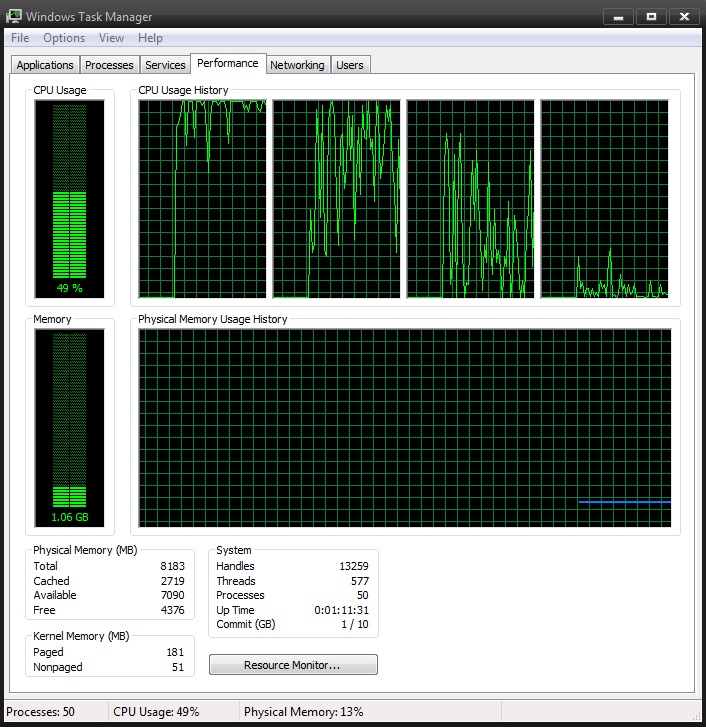This screenshot has height=727, width=706.
Task: Click the Available memory value 7090
Action: point(172,595)
